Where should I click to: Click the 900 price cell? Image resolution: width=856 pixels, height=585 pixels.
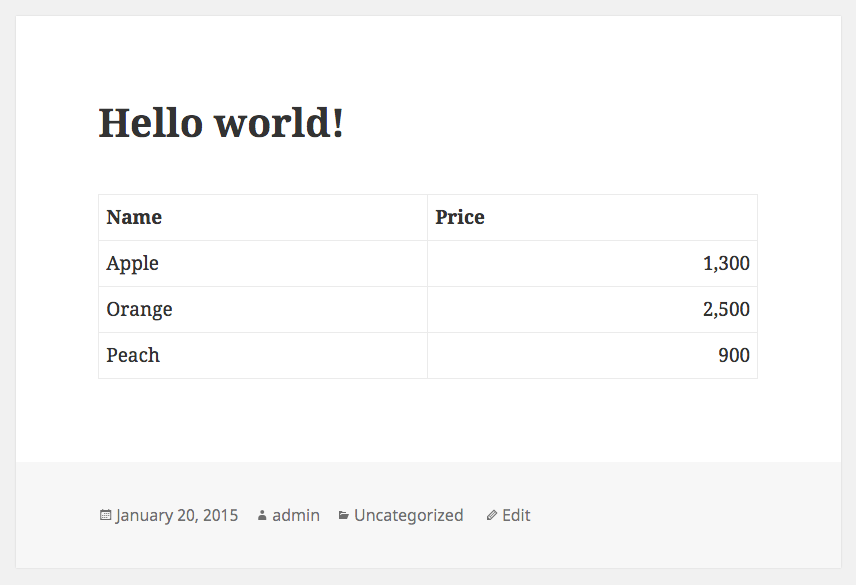click(592, 355)
